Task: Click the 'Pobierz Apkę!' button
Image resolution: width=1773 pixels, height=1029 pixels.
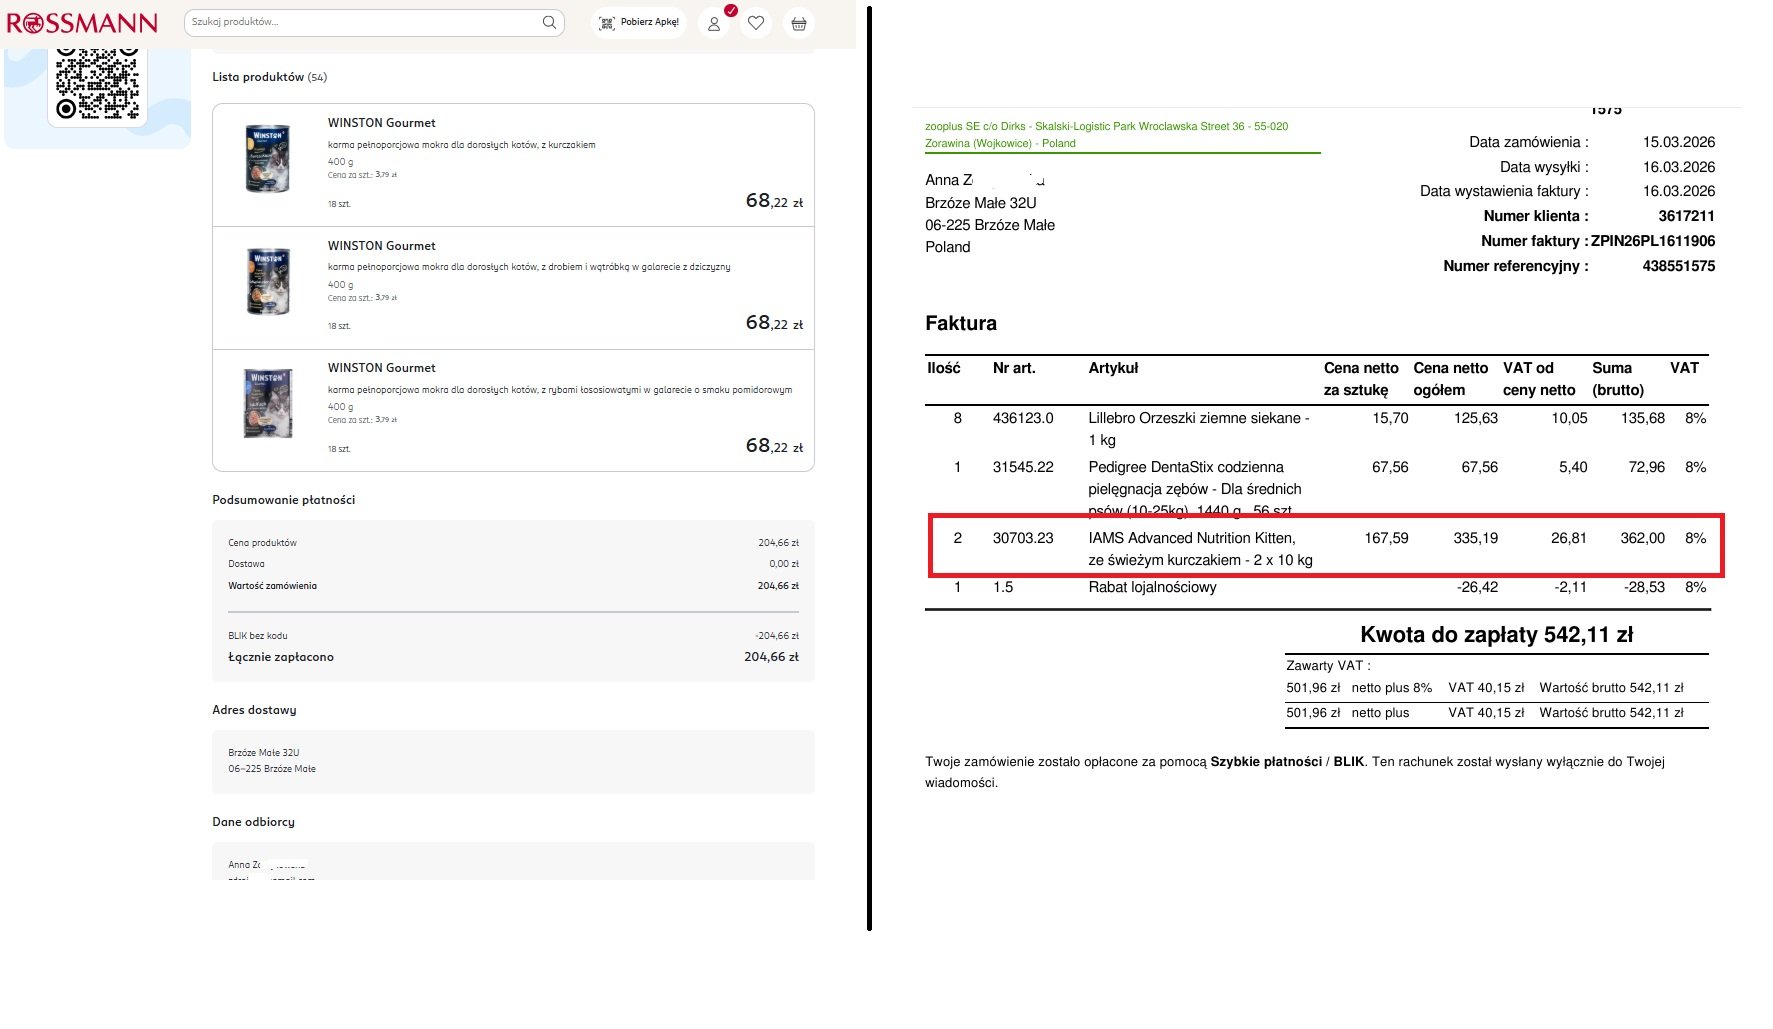Action: tap(639, 22)
